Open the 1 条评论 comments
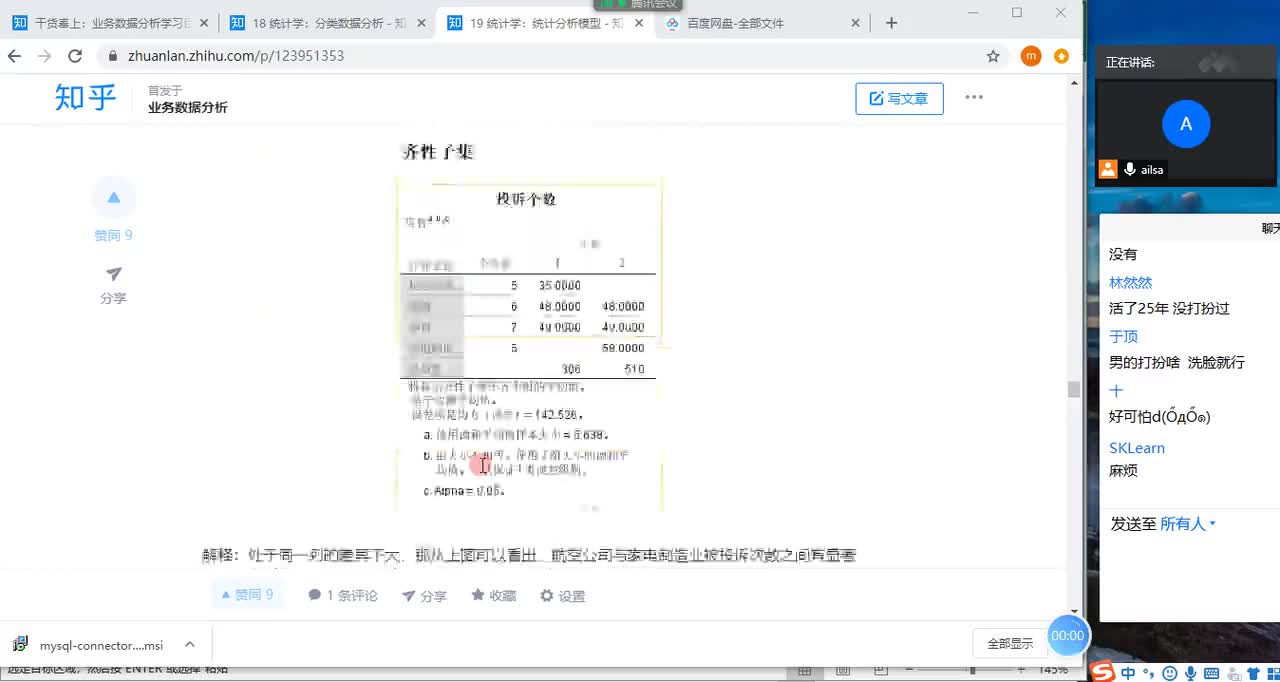 pyautogui.click(x=343, y=595)
